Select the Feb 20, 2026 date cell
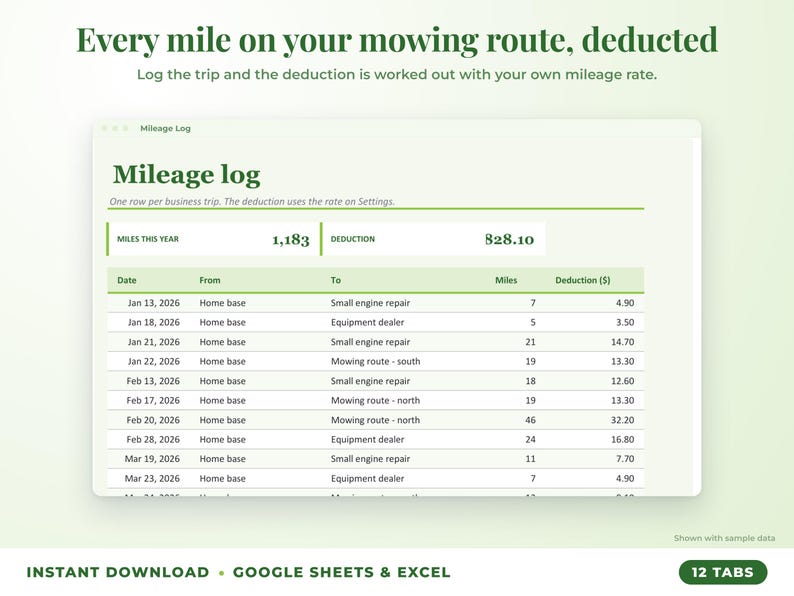794x596 pixels. tap(153, 420)
